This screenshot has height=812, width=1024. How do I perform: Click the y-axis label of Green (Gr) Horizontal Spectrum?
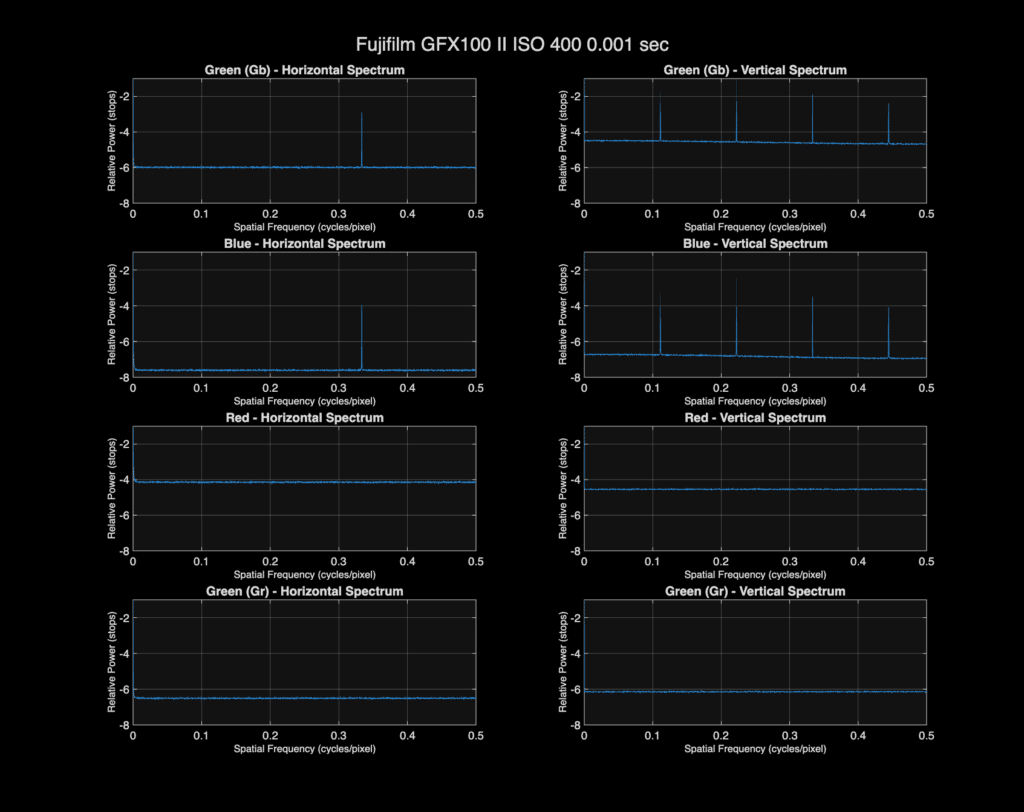tap(112, 662)
